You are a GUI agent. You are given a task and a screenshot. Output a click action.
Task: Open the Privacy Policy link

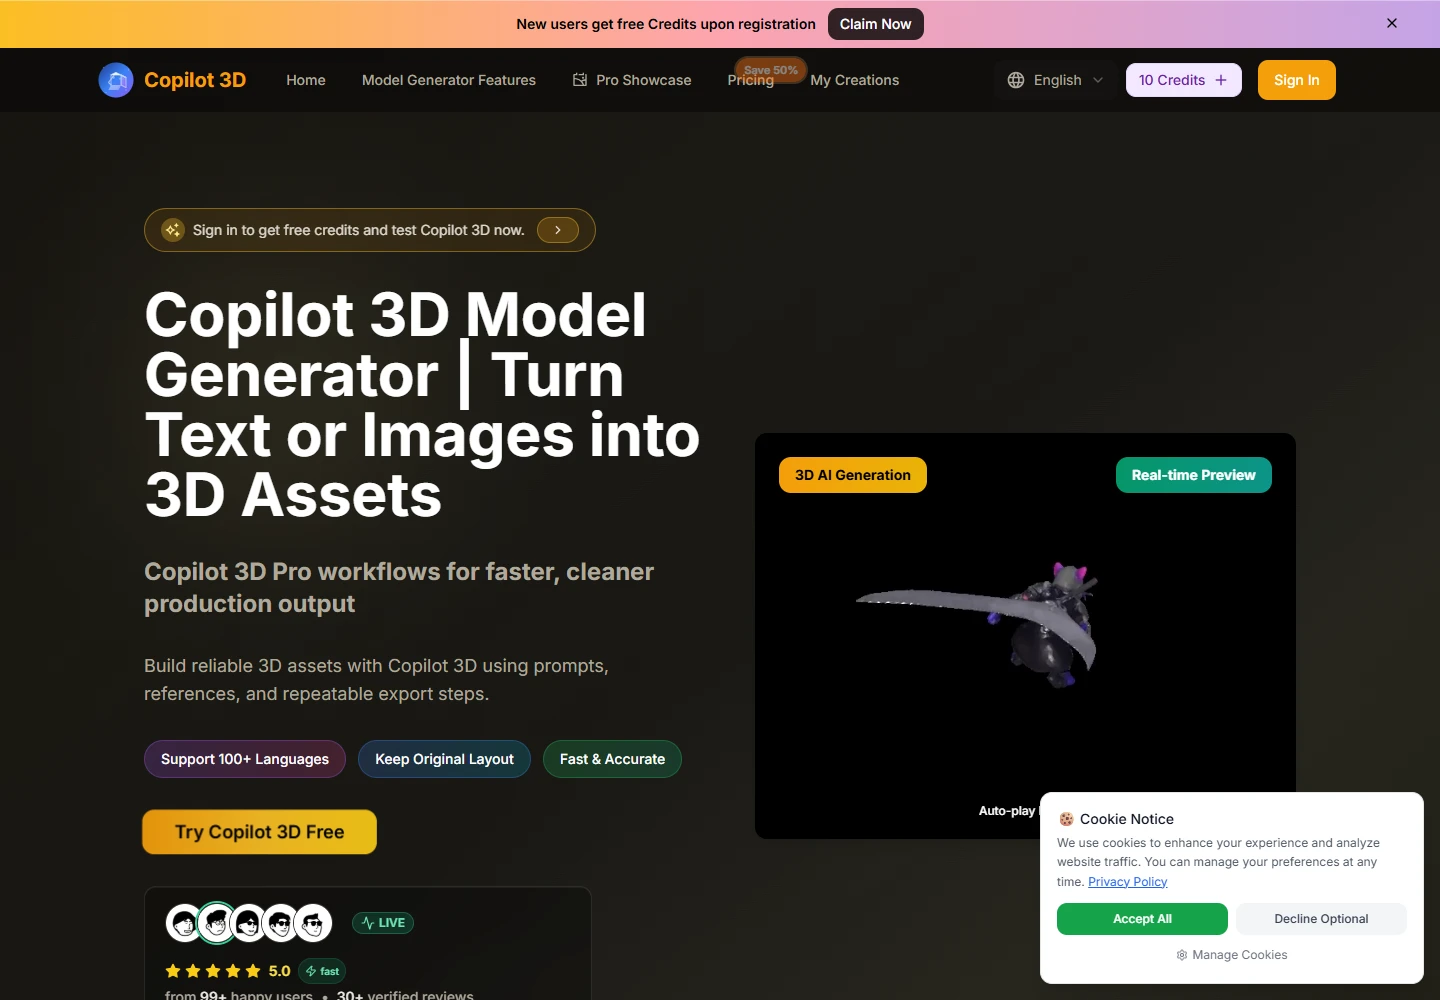1127,882
